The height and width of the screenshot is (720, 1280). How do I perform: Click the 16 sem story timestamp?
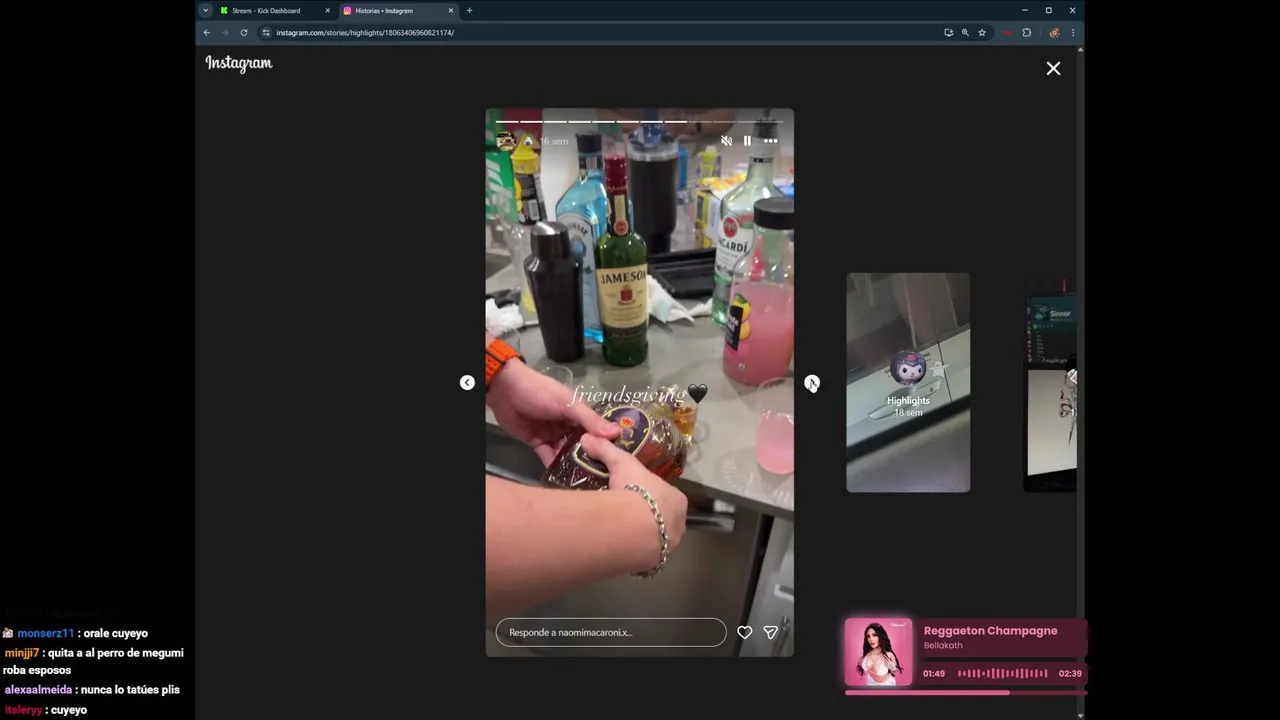(554, 142)
